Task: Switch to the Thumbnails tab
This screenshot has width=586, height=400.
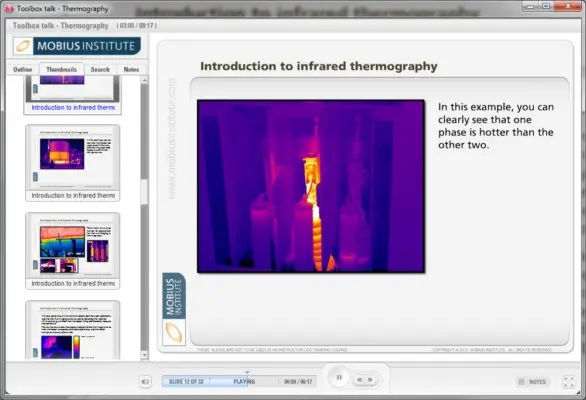Action: [61, 70]
